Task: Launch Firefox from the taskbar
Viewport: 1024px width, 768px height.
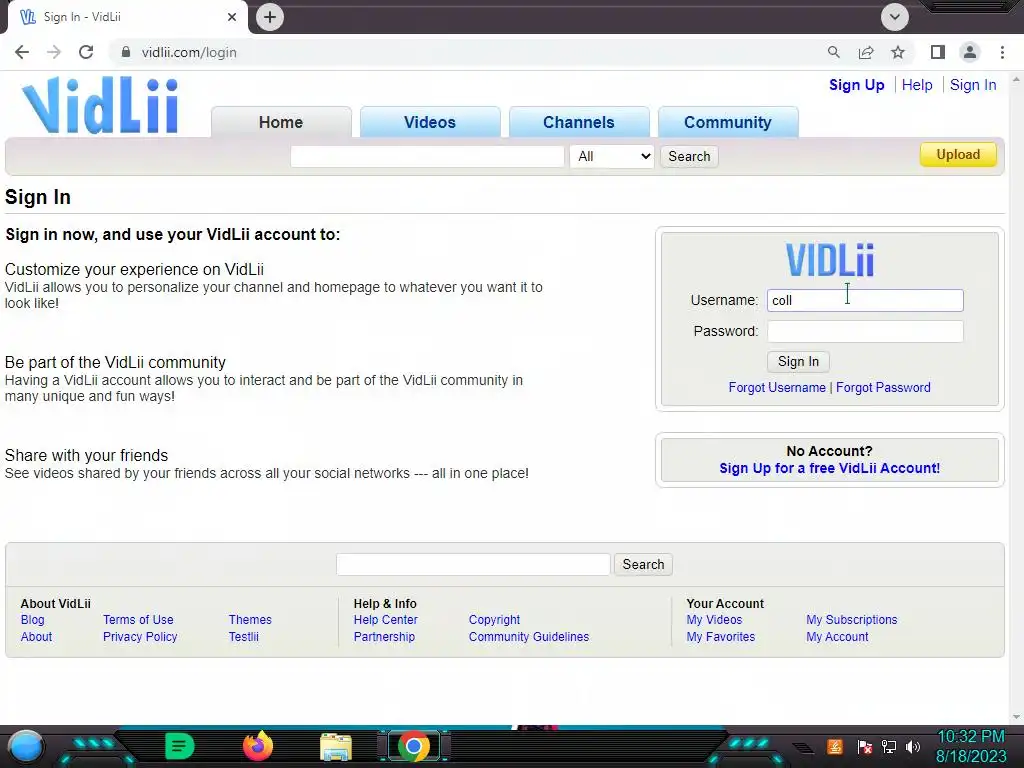Action: click(x=257, y=746)
